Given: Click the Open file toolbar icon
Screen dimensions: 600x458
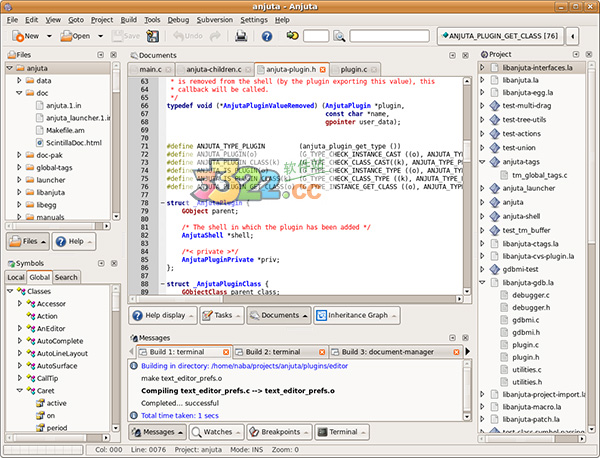Looking at the screenshot, I should tap(66, 36).
